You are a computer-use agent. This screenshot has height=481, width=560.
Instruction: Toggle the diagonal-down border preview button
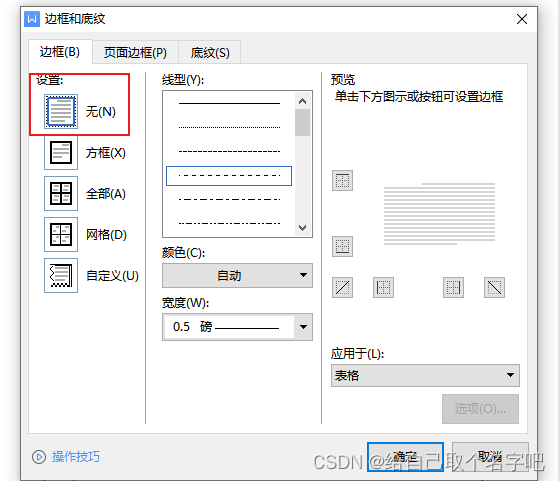point(494,287)
